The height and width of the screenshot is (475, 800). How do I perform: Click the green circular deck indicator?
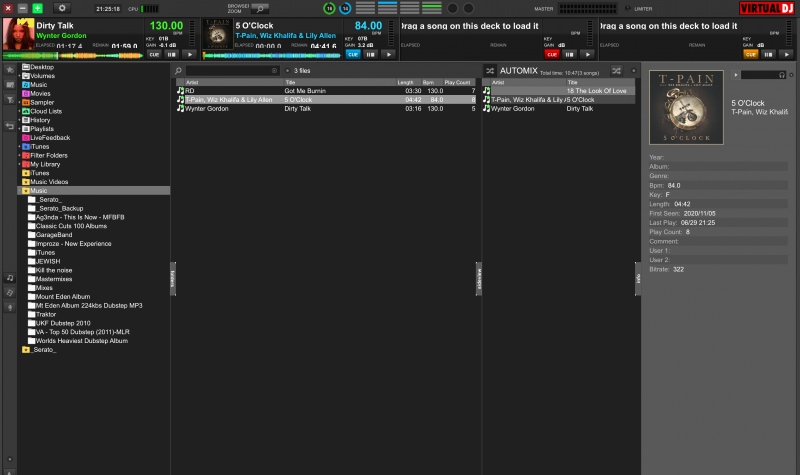[329, 8]
